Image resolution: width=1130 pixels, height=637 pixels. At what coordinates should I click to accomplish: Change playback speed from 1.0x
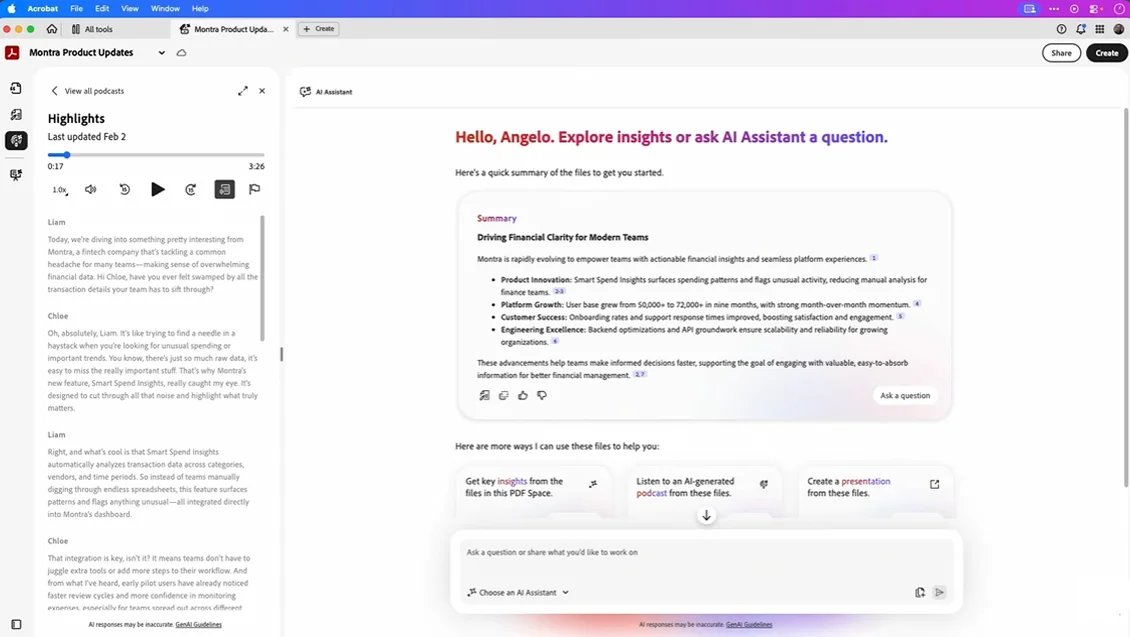coord(60,190)
